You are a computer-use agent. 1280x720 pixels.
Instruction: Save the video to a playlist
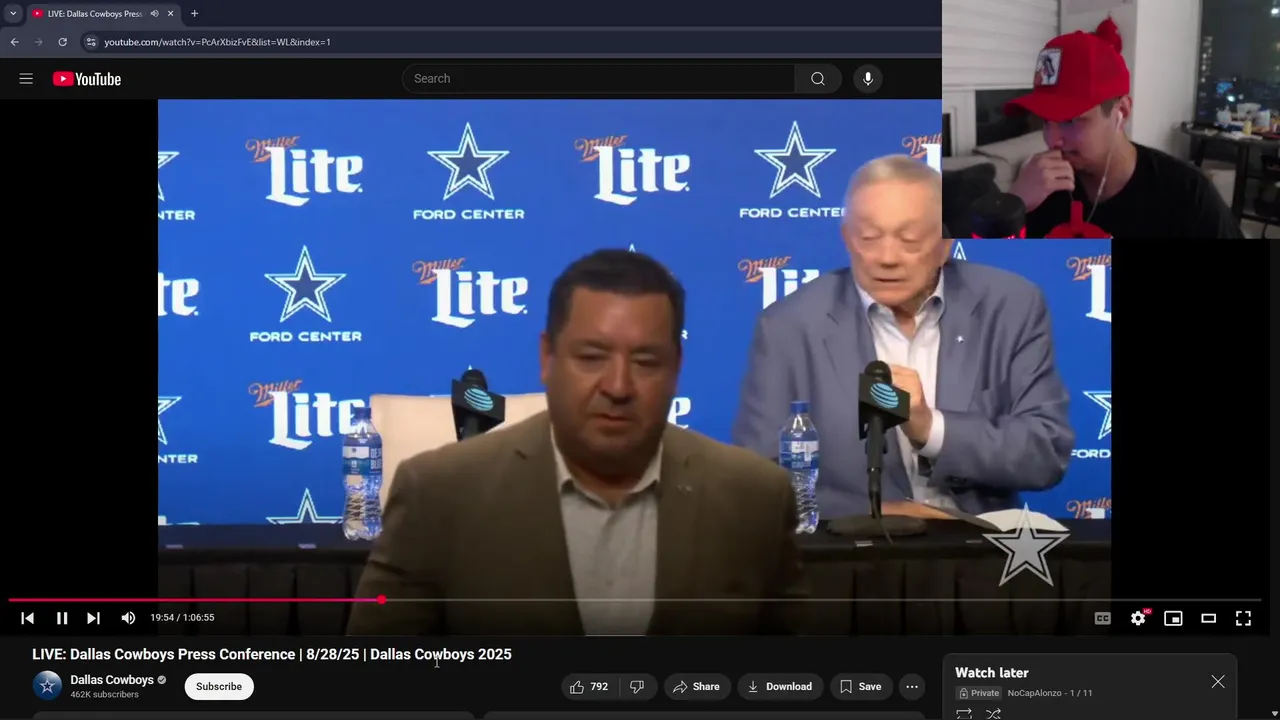coord(860,686)
